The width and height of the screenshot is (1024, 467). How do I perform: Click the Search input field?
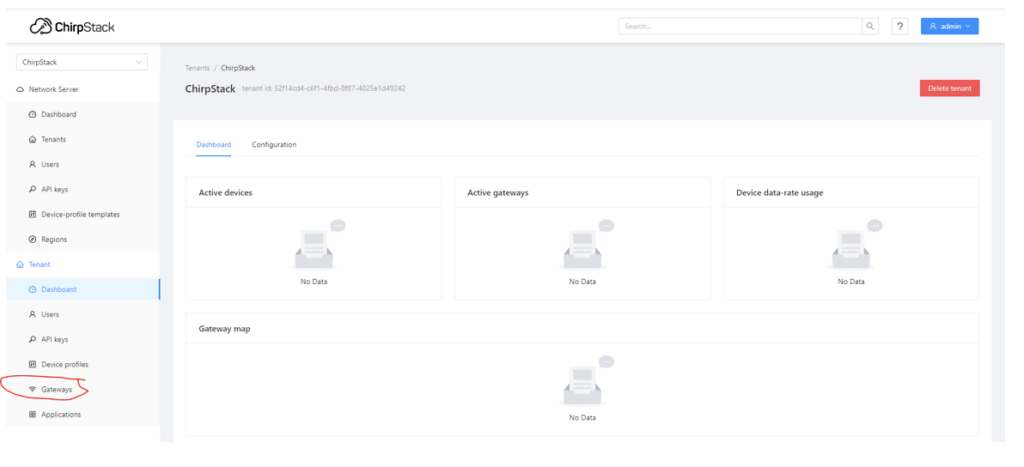coord(740,26)
